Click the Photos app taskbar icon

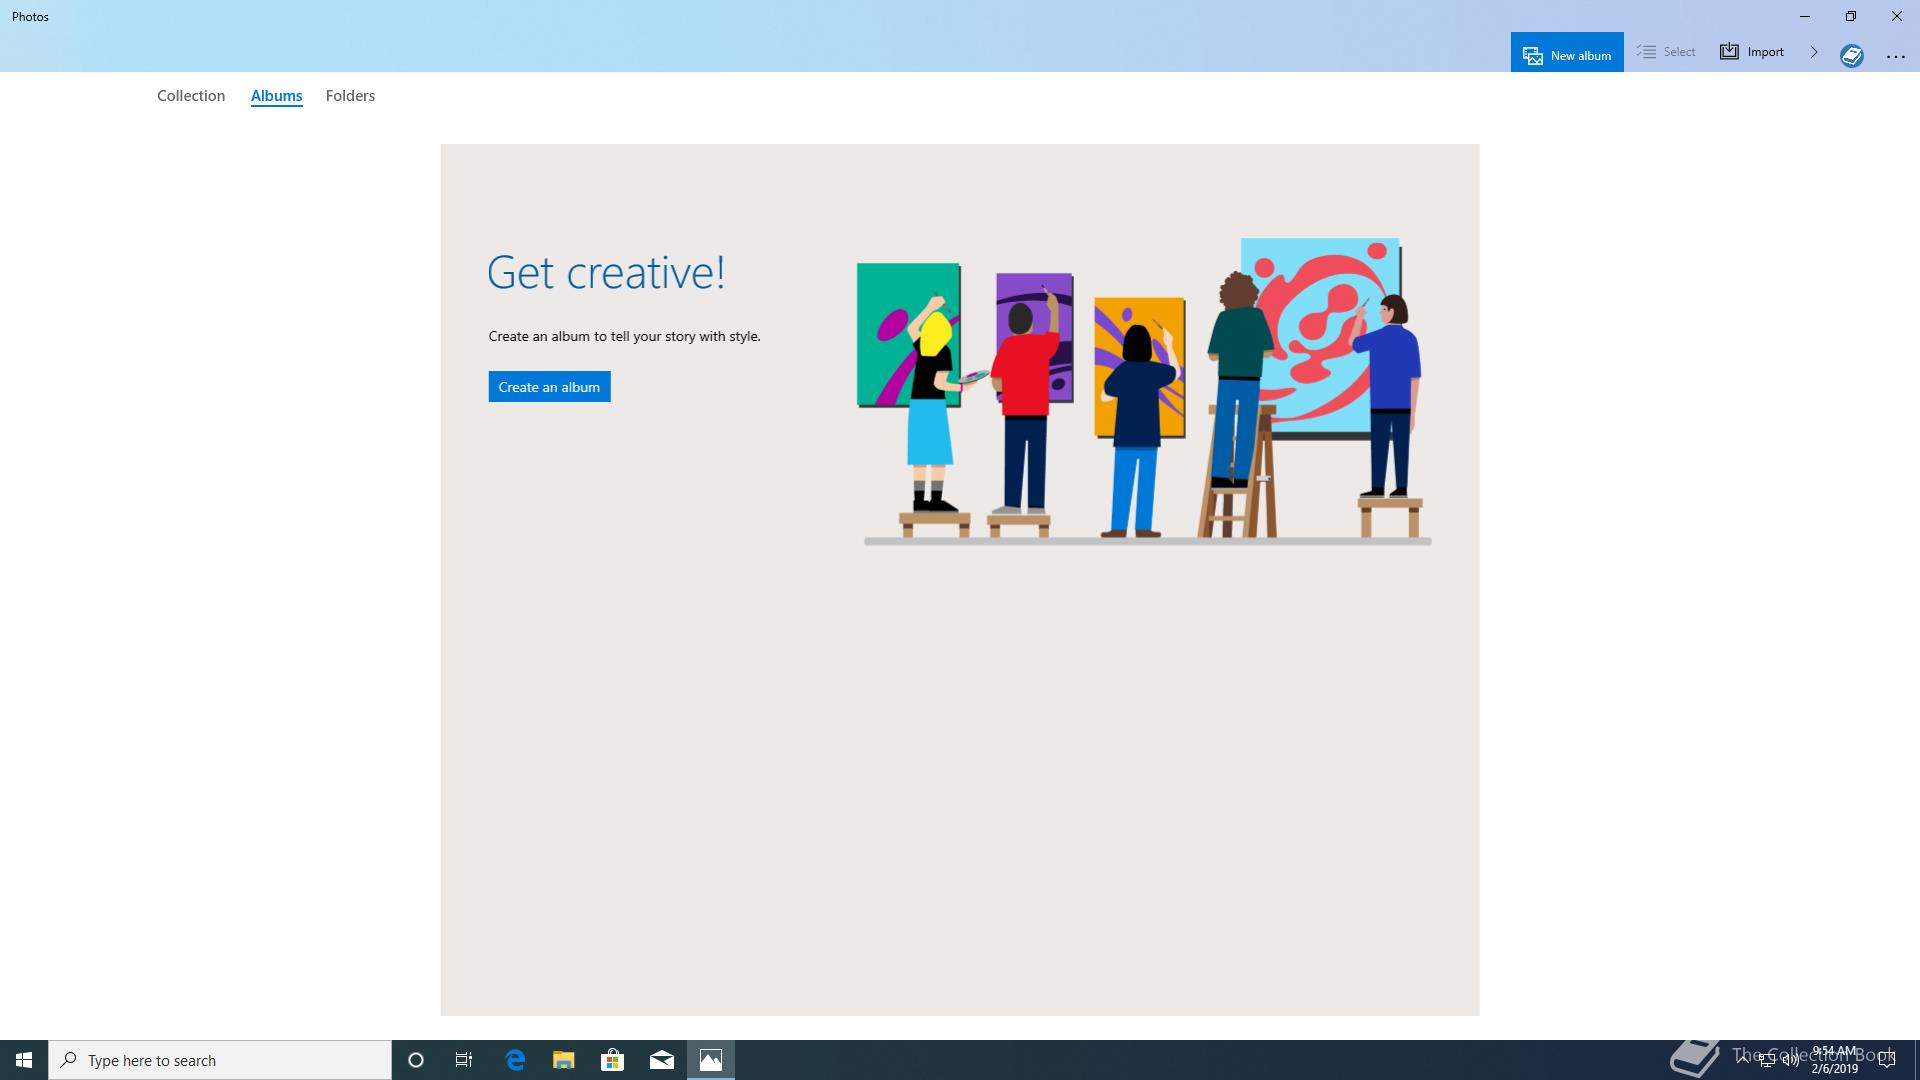(x=711, y=1060)
